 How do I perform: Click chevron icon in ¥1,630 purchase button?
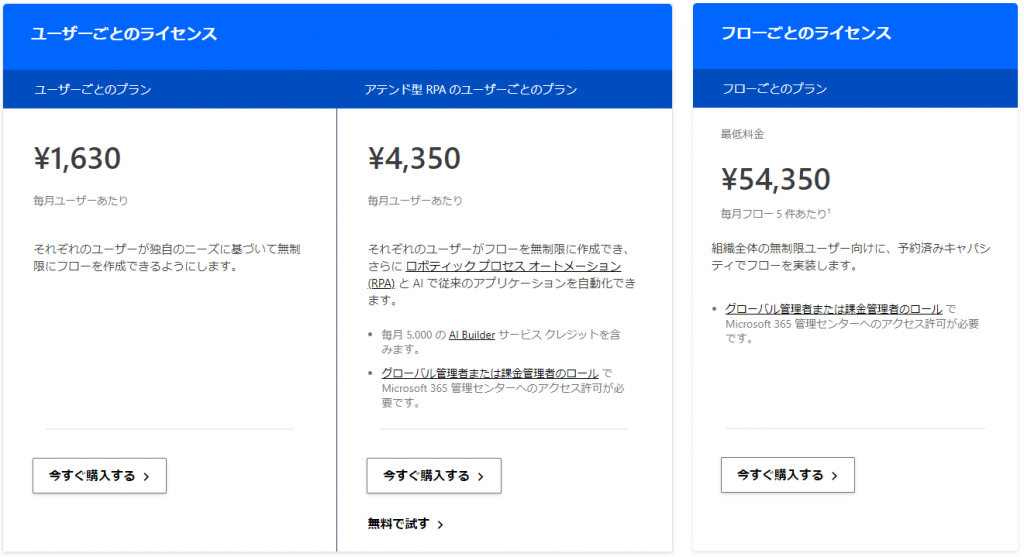click(146, 476)
